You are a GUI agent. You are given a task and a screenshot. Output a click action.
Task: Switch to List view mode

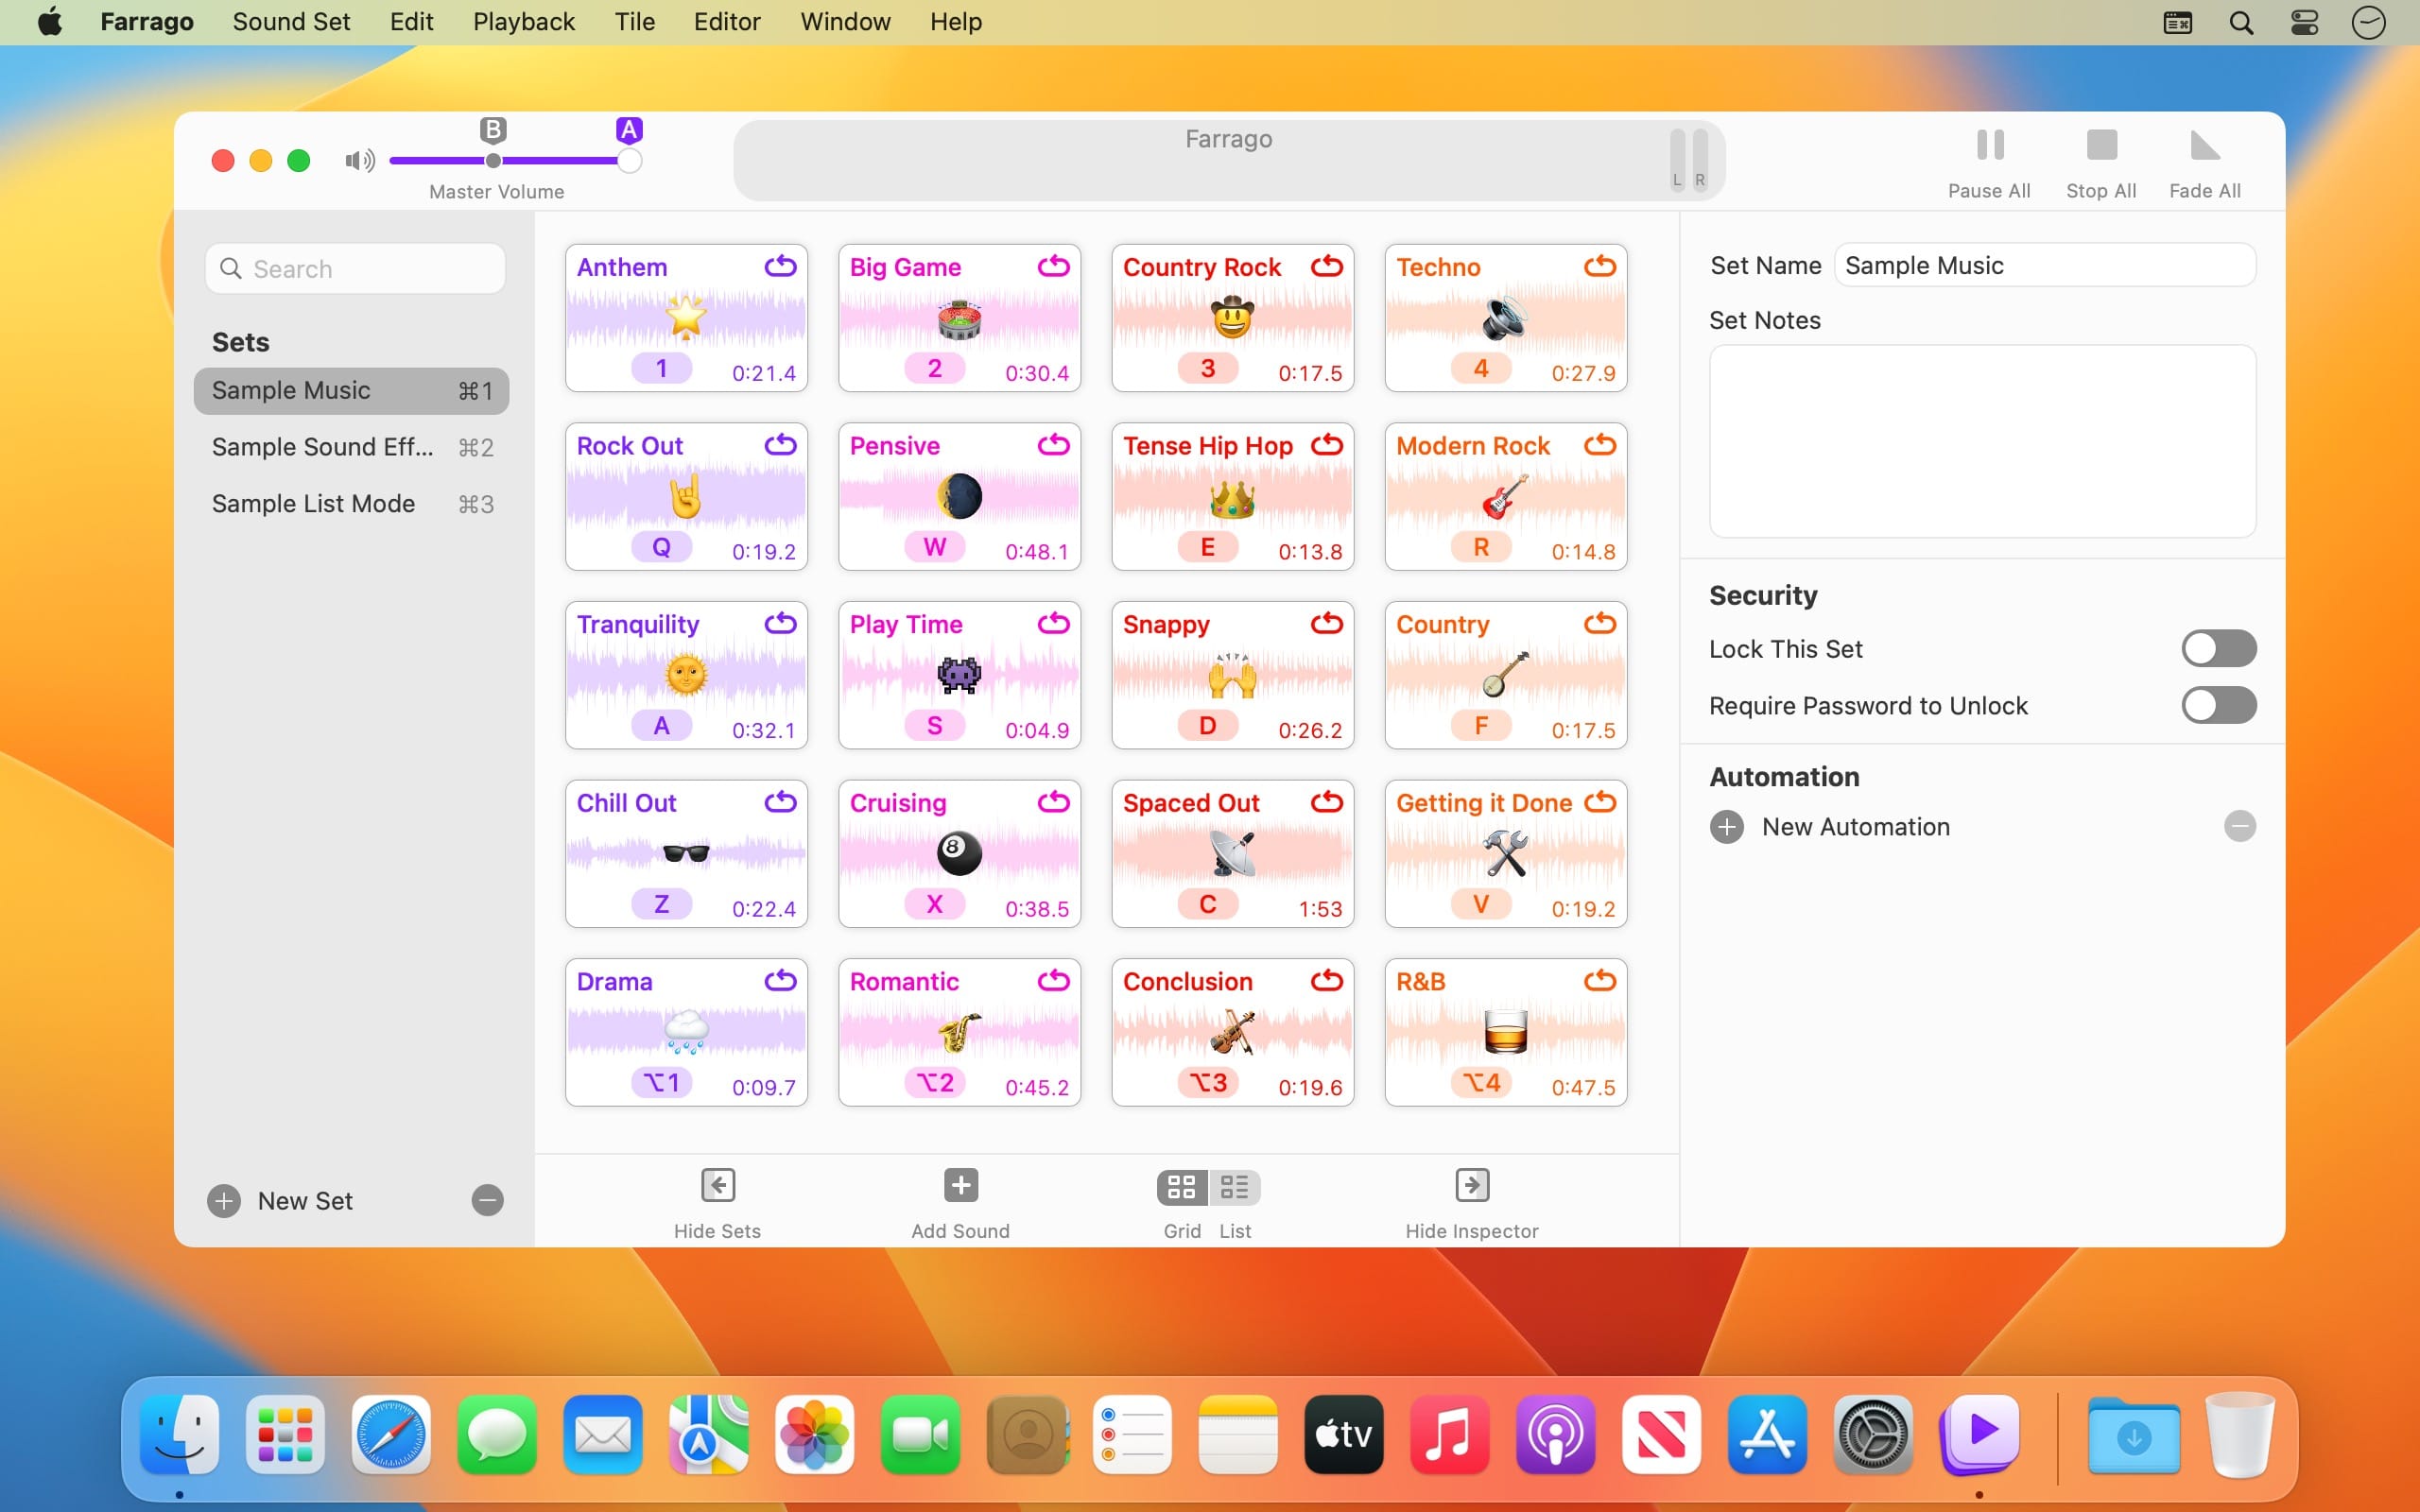[1235, 1187]
